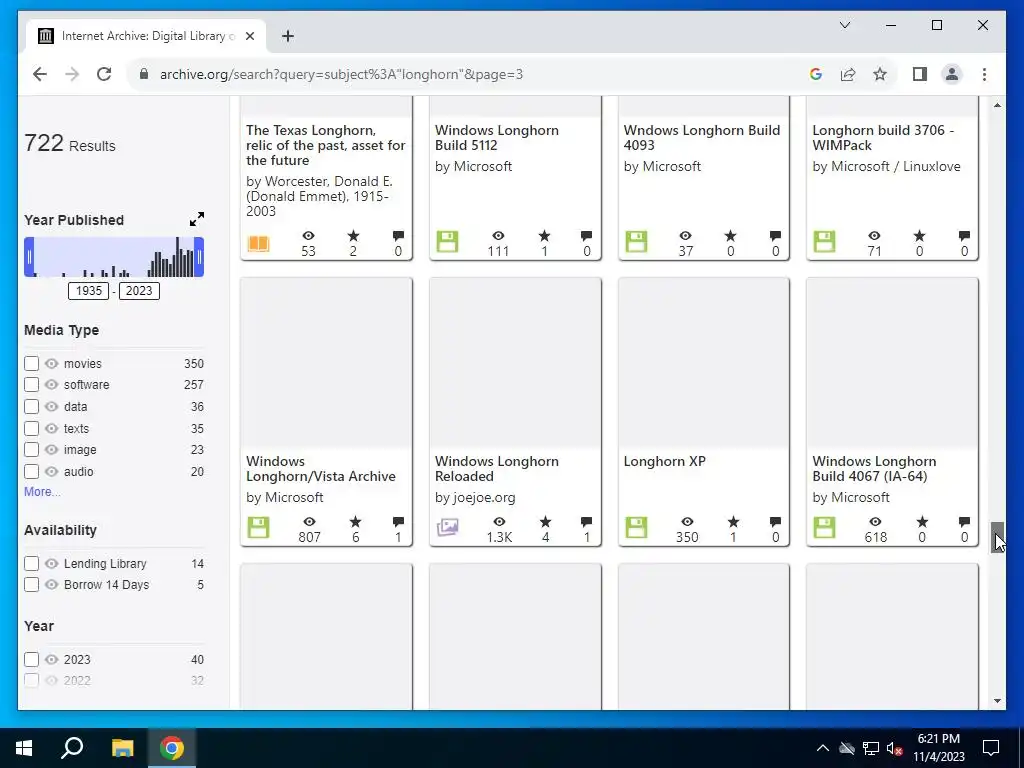The image size is (1024, 768).
Task: Hide 2023 results with eye icon
Action: (x=52, y=660)
